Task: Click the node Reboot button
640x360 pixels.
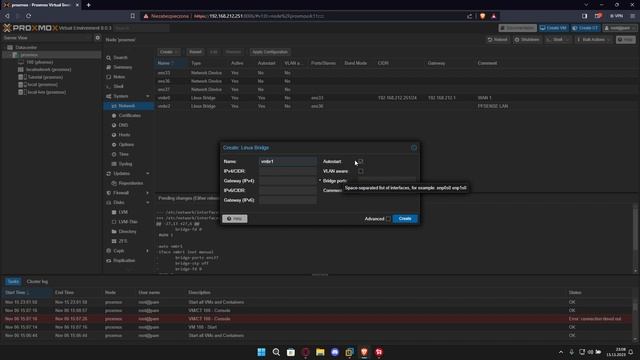Action: (x=498, y=40)
